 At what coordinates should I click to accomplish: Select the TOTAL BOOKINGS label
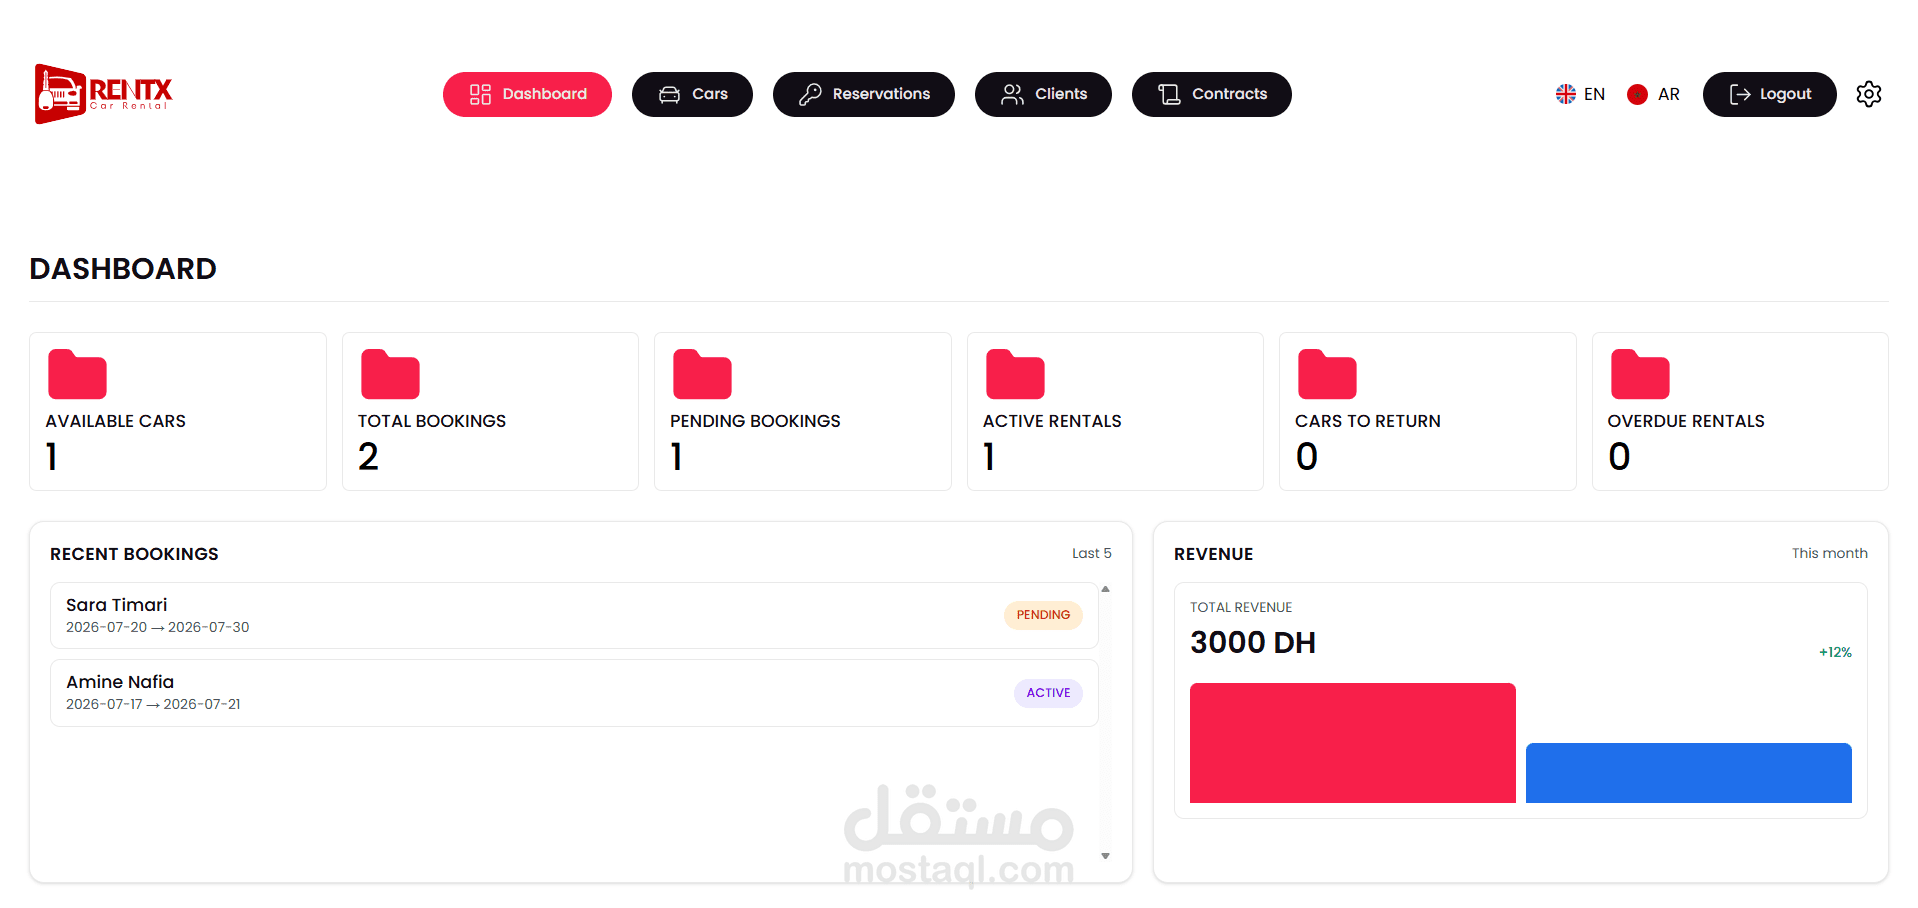(x=432, y=421)
